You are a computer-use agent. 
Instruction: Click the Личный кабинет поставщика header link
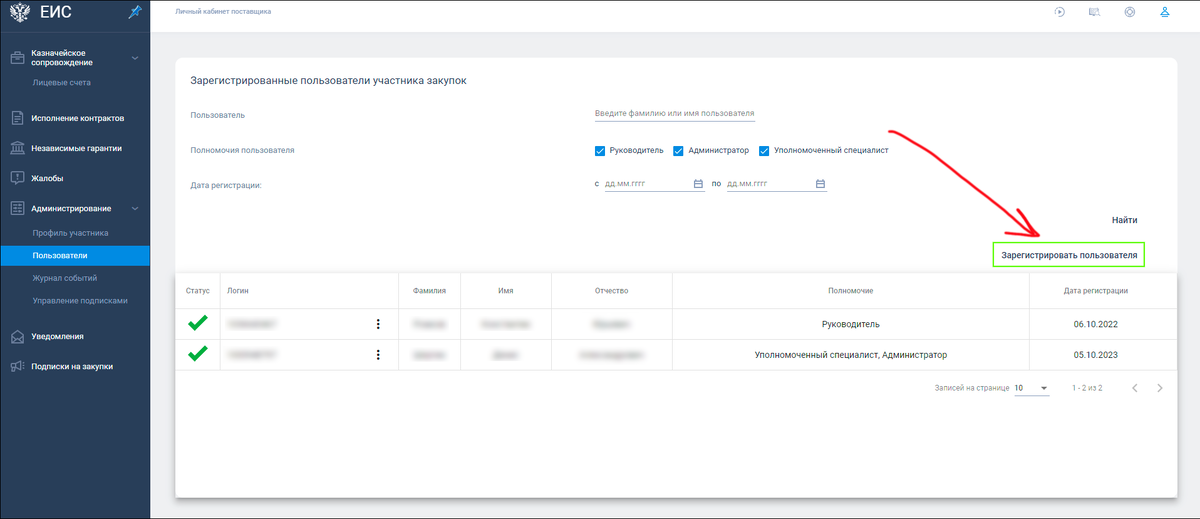(223, 12)
